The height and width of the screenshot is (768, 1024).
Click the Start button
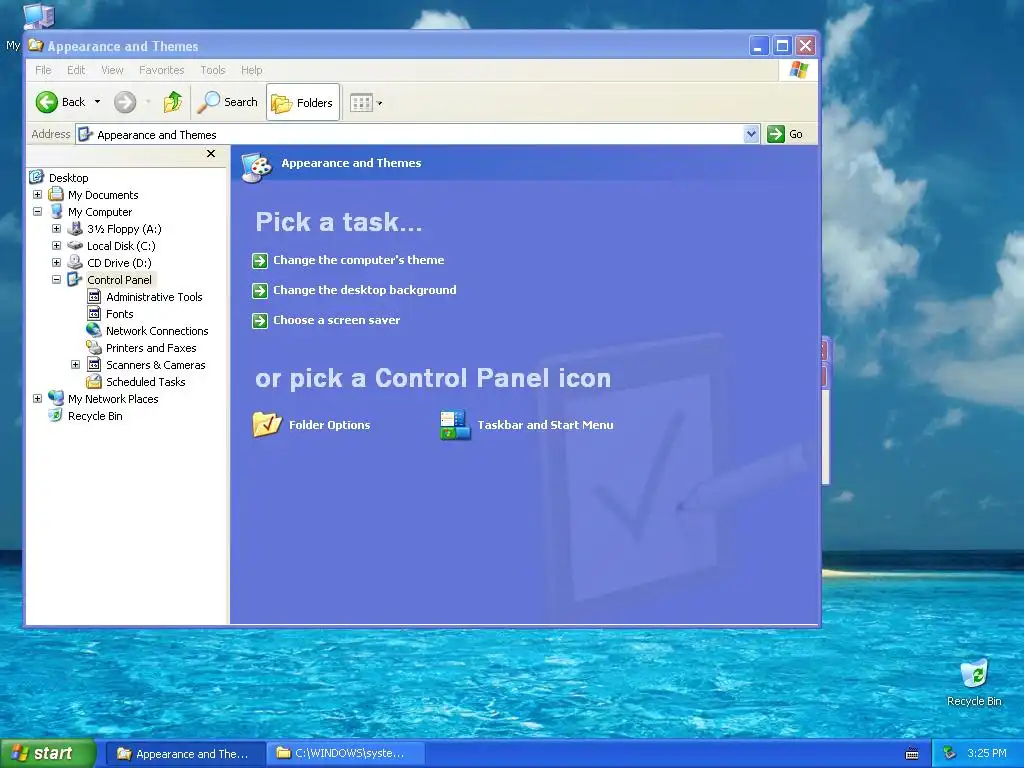(x=48, y=753)
